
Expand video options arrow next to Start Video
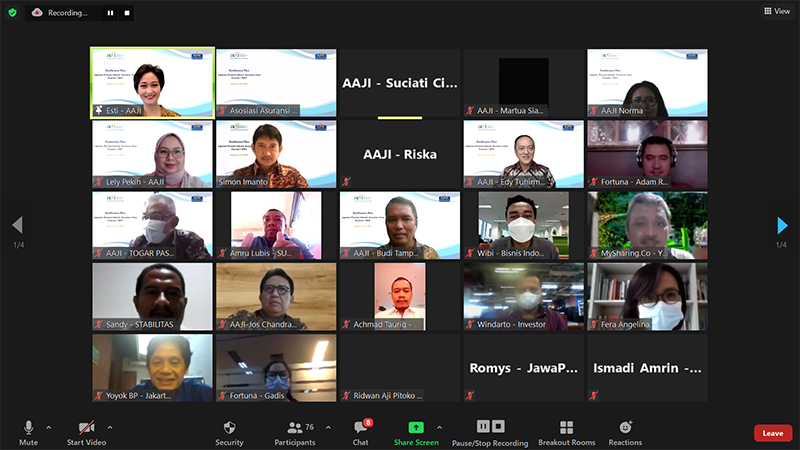tap(110, 428)
